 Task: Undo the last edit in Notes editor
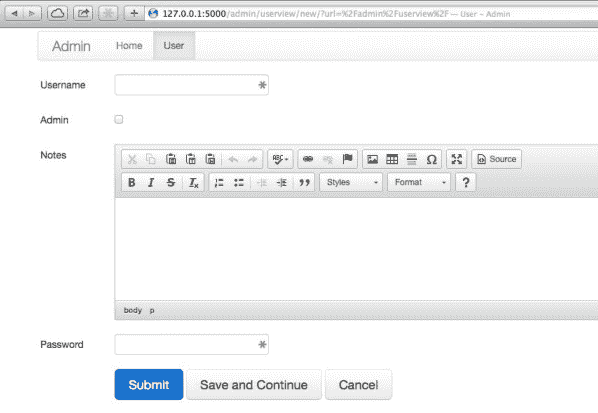coord(233,159)
